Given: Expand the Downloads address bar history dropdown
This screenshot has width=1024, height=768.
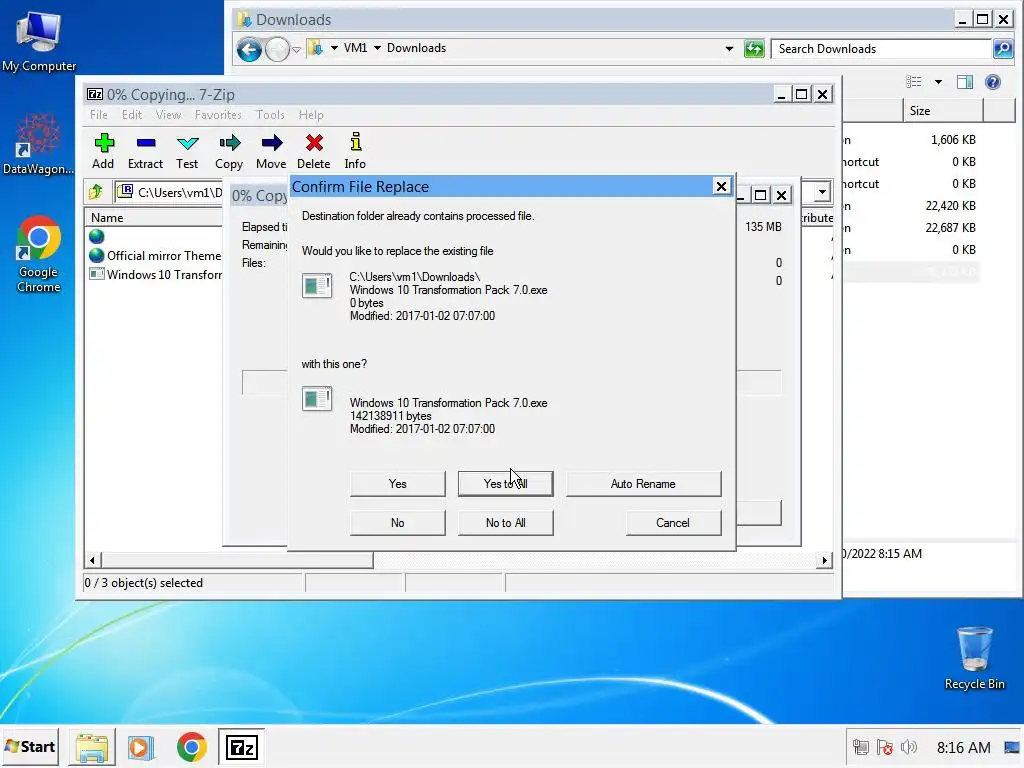Looking at the screenshot, I should 729,48.
